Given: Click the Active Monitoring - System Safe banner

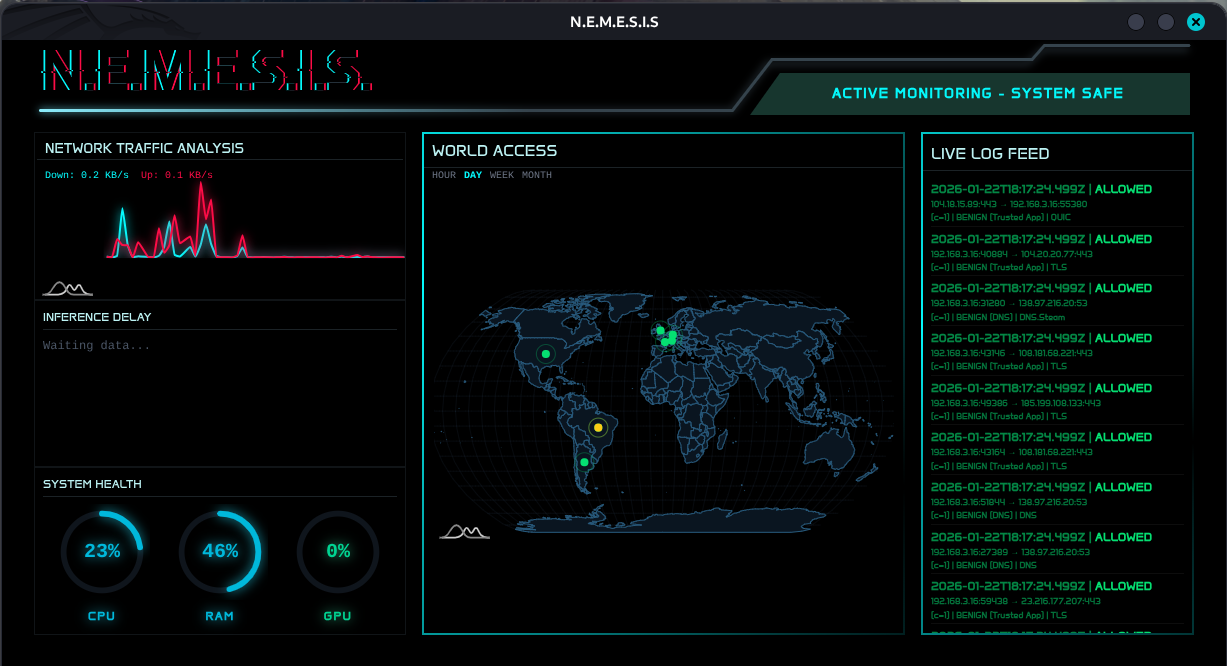Looking at the screenshot, I should 976,93.
